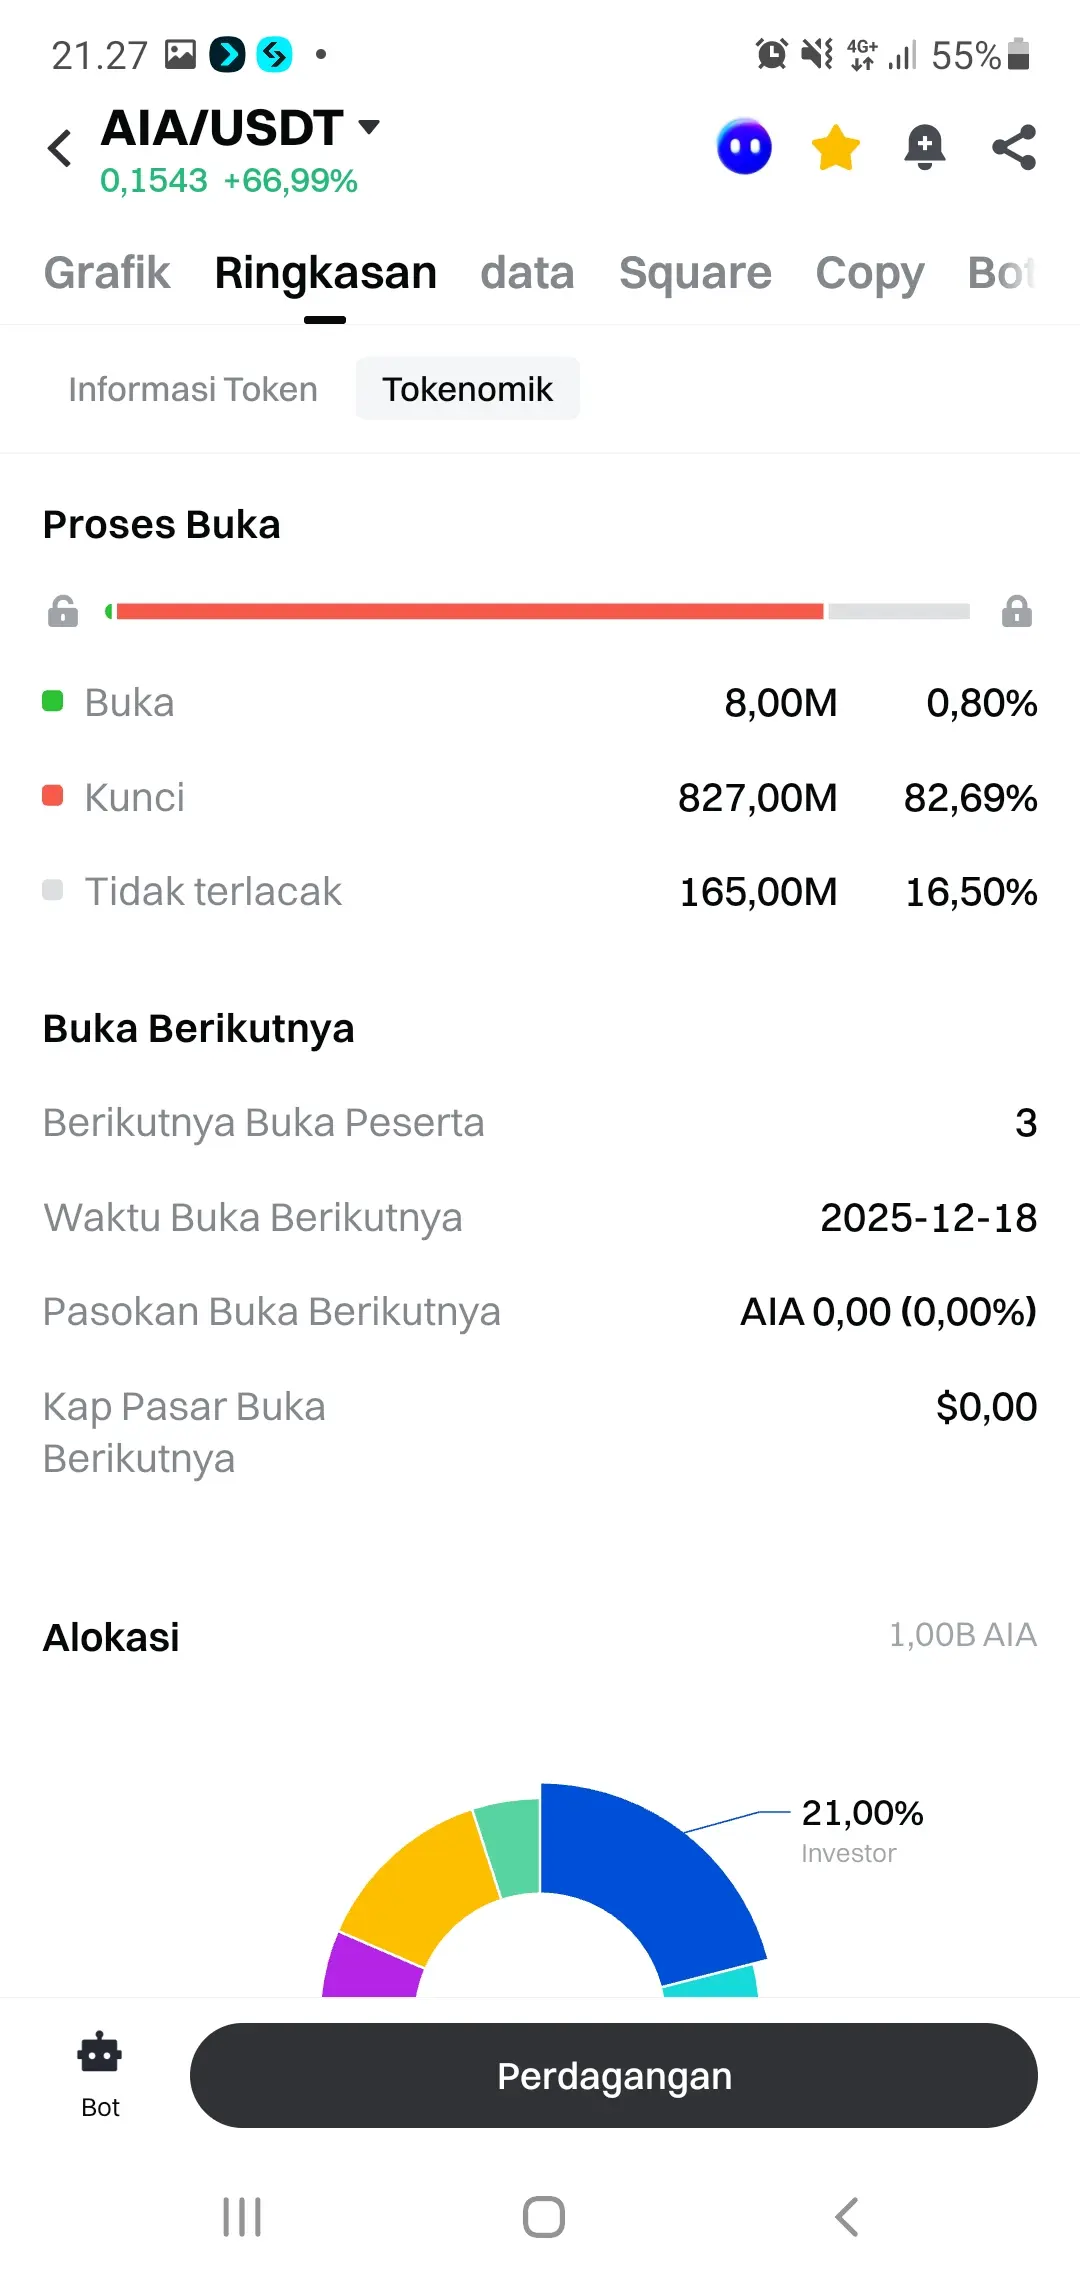Tap the share icon
This screenshot has height=2280, width=1080.
1013,148
